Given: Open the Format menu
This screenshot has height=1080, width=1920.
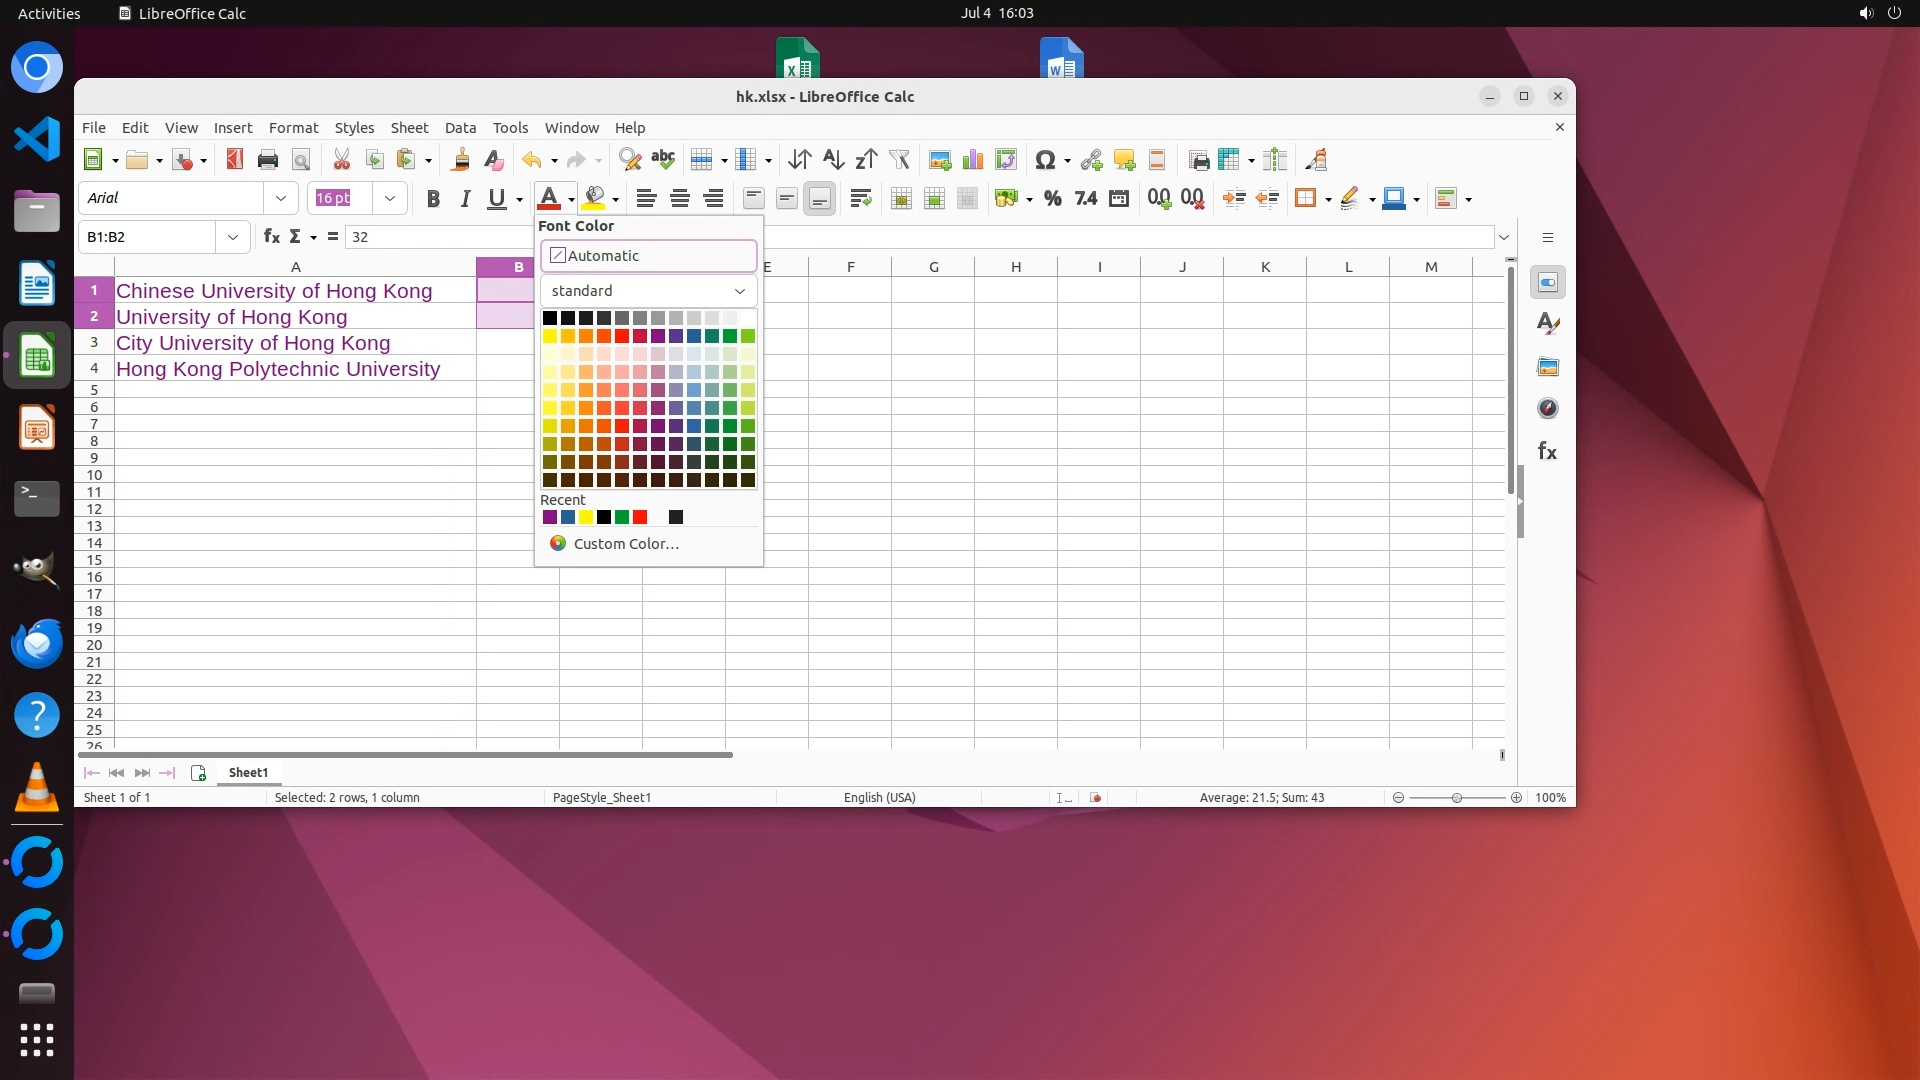Looking at the screenshot, I should (x=293, y=128).
